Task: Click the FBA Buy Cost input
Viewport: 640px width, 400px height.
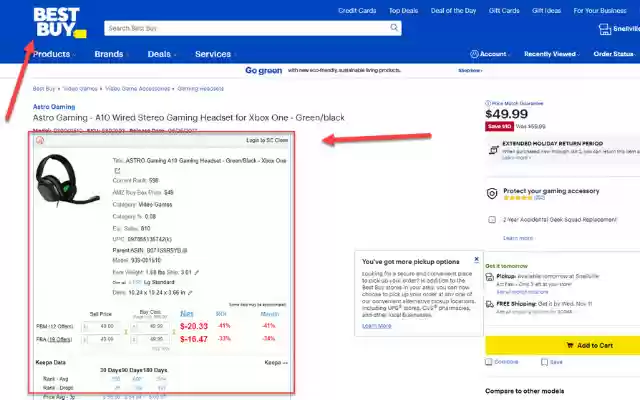Action: click(150, 339)
